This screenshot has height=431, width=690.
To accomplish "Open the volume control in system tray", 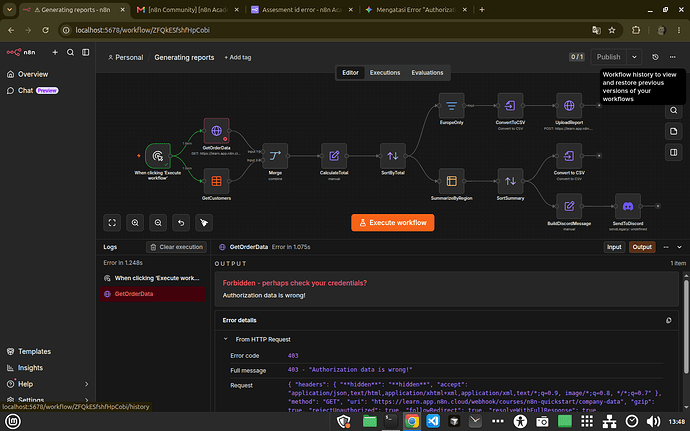I will [x=653, y=421].
